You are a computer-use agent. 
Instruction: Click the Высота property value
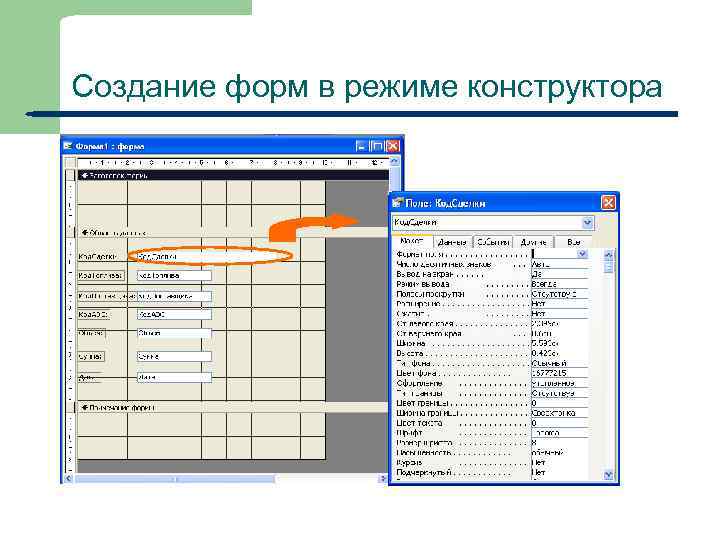pos(560,354)
